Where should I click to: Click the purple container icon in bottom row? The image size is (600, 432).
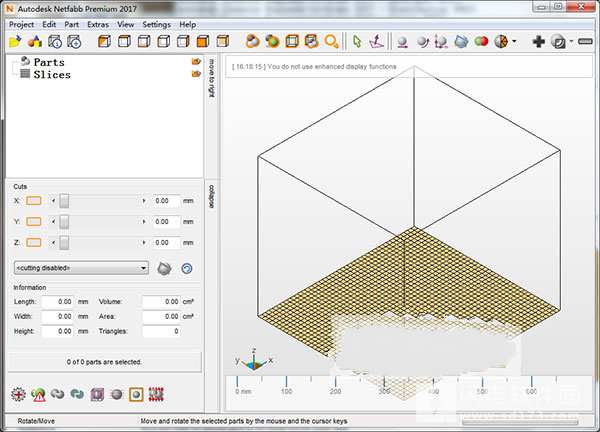coord(97,394)
